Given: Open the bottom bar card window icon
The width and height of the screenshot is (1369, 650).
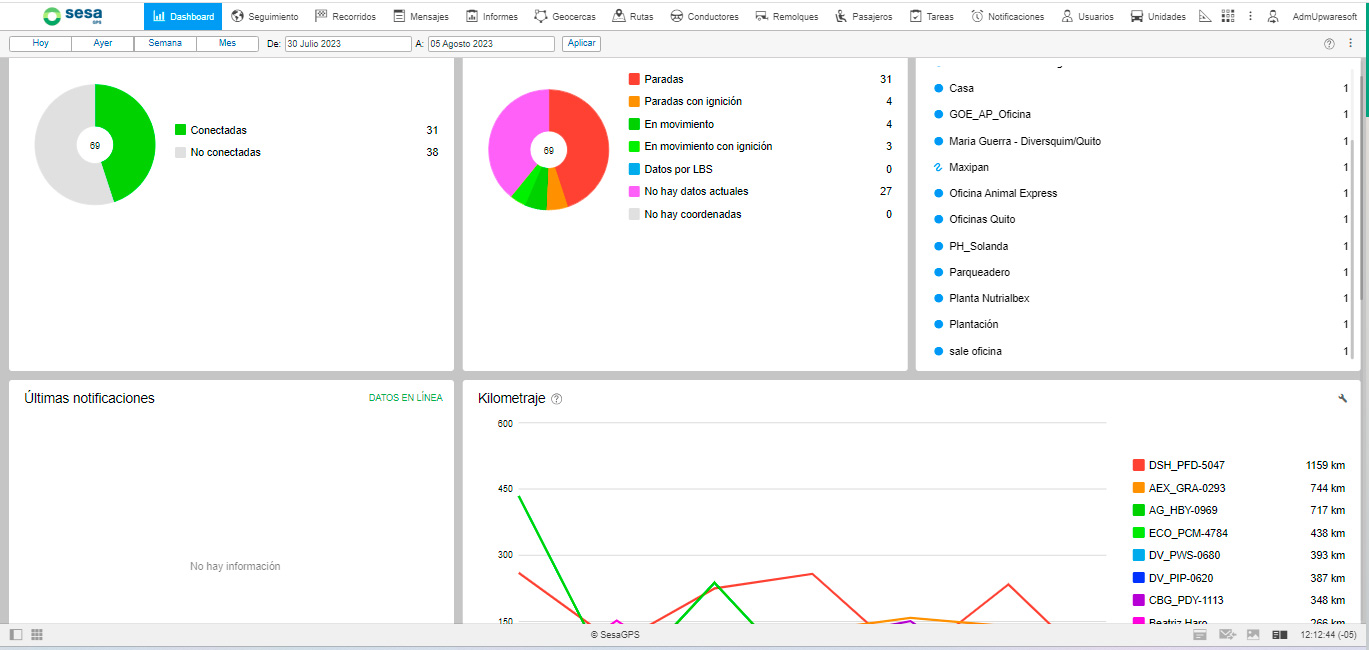Looking at the screenshot, I should 1200,635.
